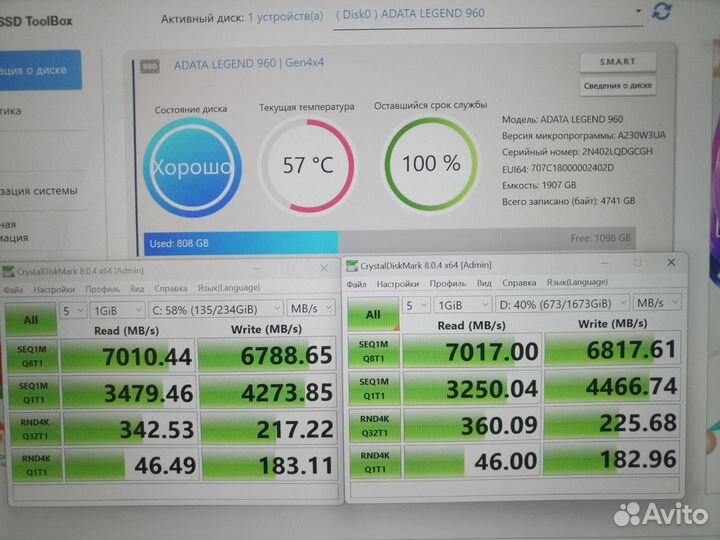
Task: Open MB/s unit dropdown in right CrystalDiskMark
Action: click(657, 303)
